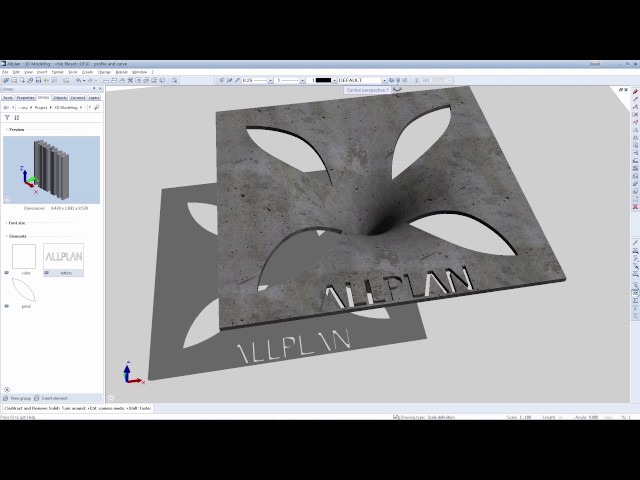
Task: Open the Insert menu
Action: [x=42, y=72]
